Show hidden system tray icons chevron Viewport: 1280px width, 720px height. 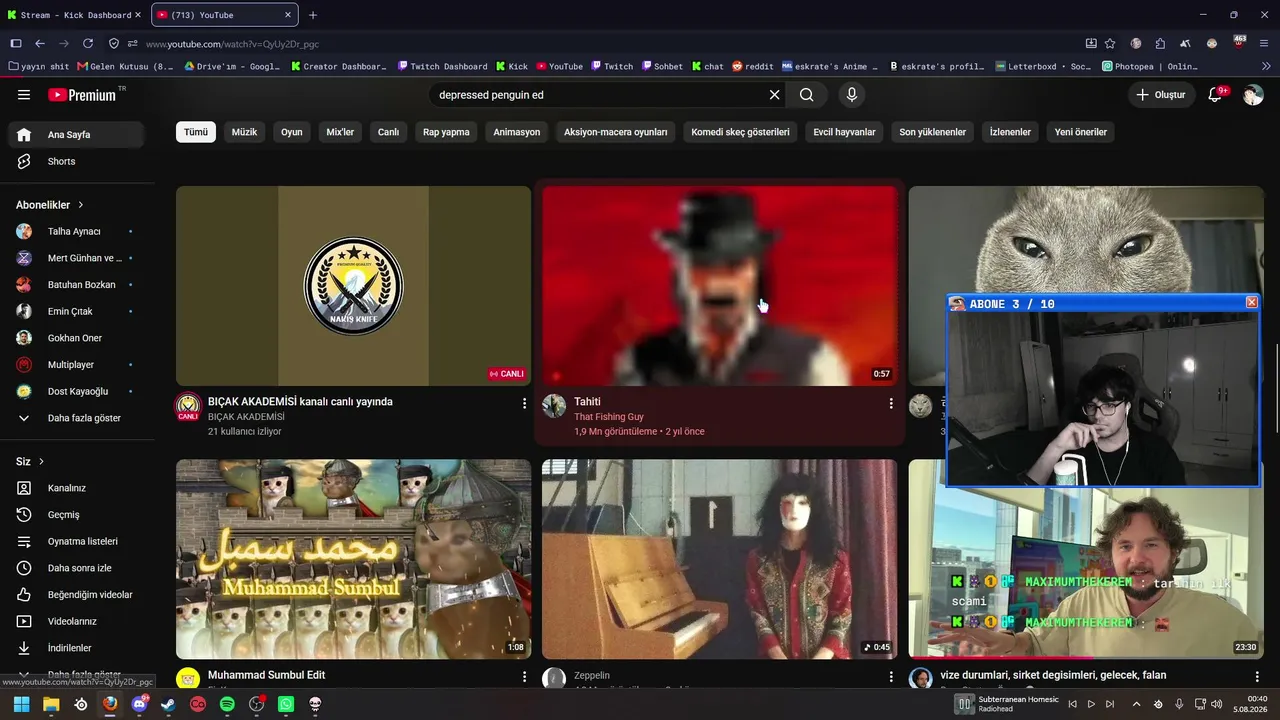click(x=1136, y=704)
